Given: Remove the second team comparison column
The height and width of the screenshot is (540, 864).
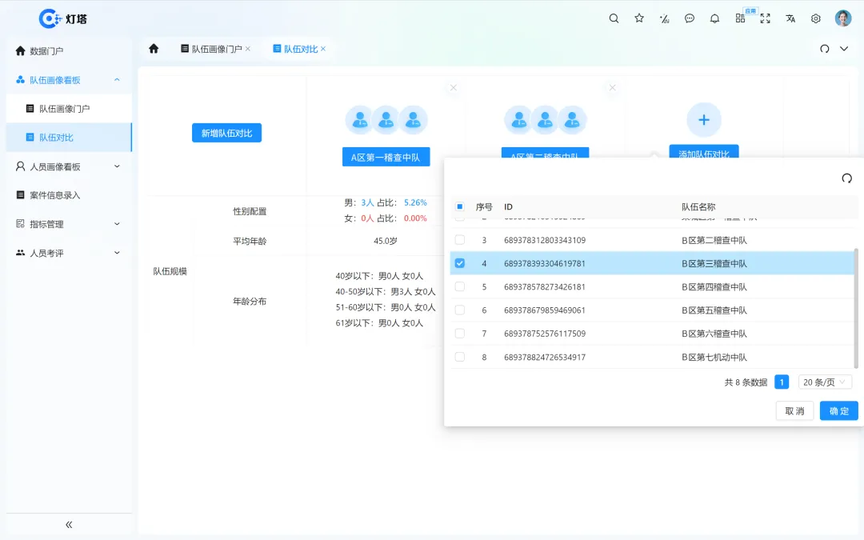Looking at the screenshot, I should 612,88.
